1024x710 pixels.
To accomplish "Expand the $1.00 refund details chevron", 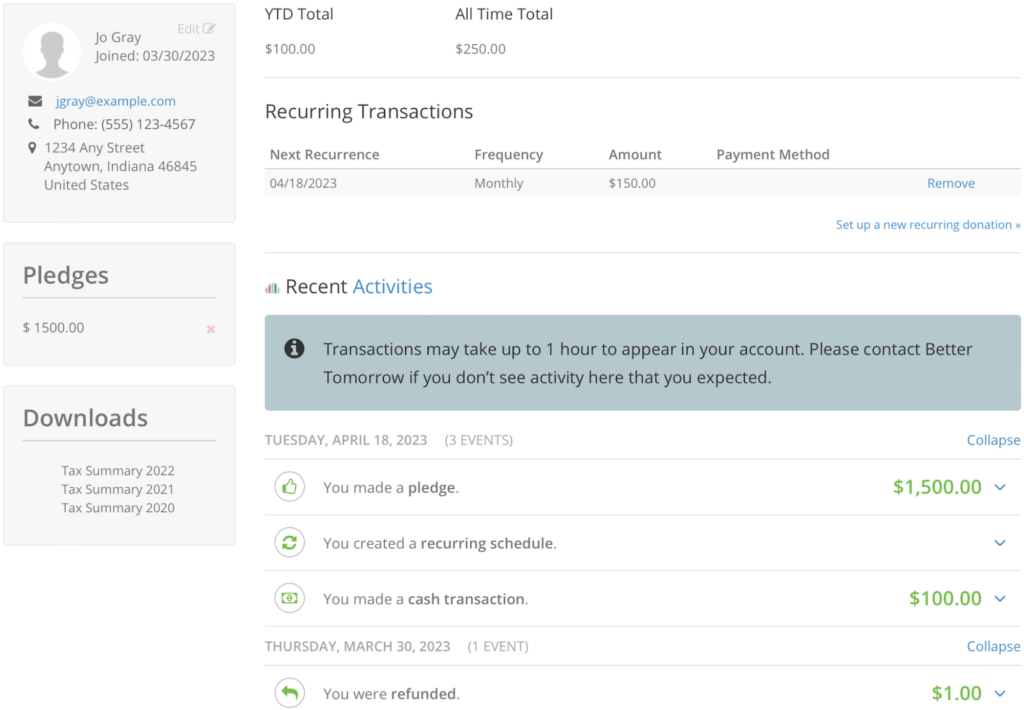I will click(x=1000, y=693).
